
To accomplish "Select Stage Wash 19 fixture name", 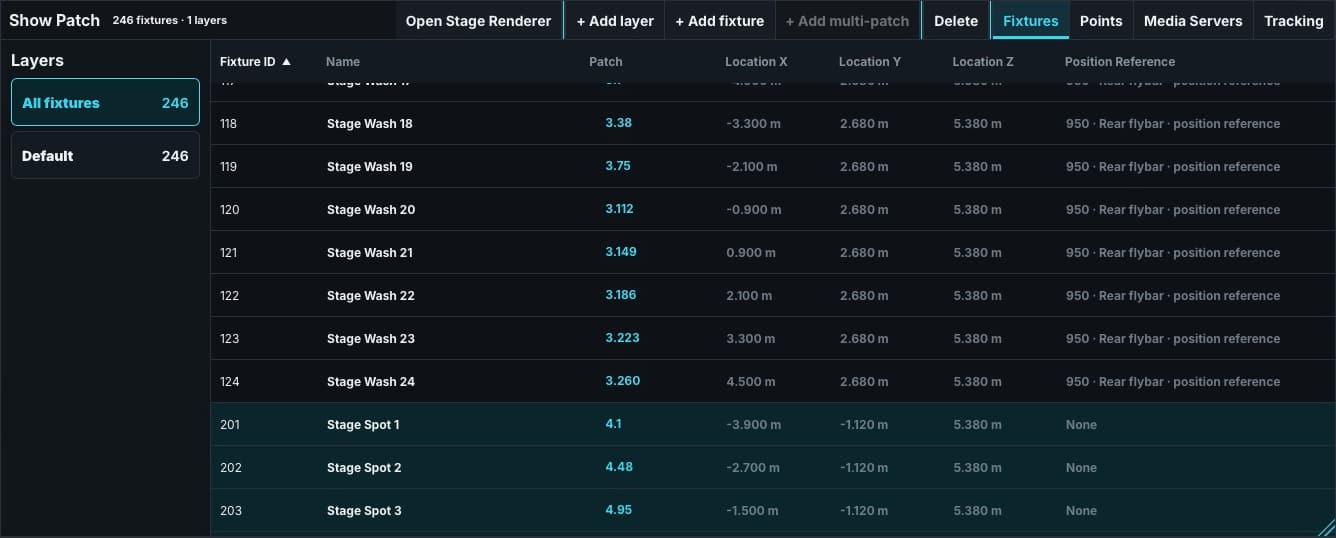I will 370,167.
